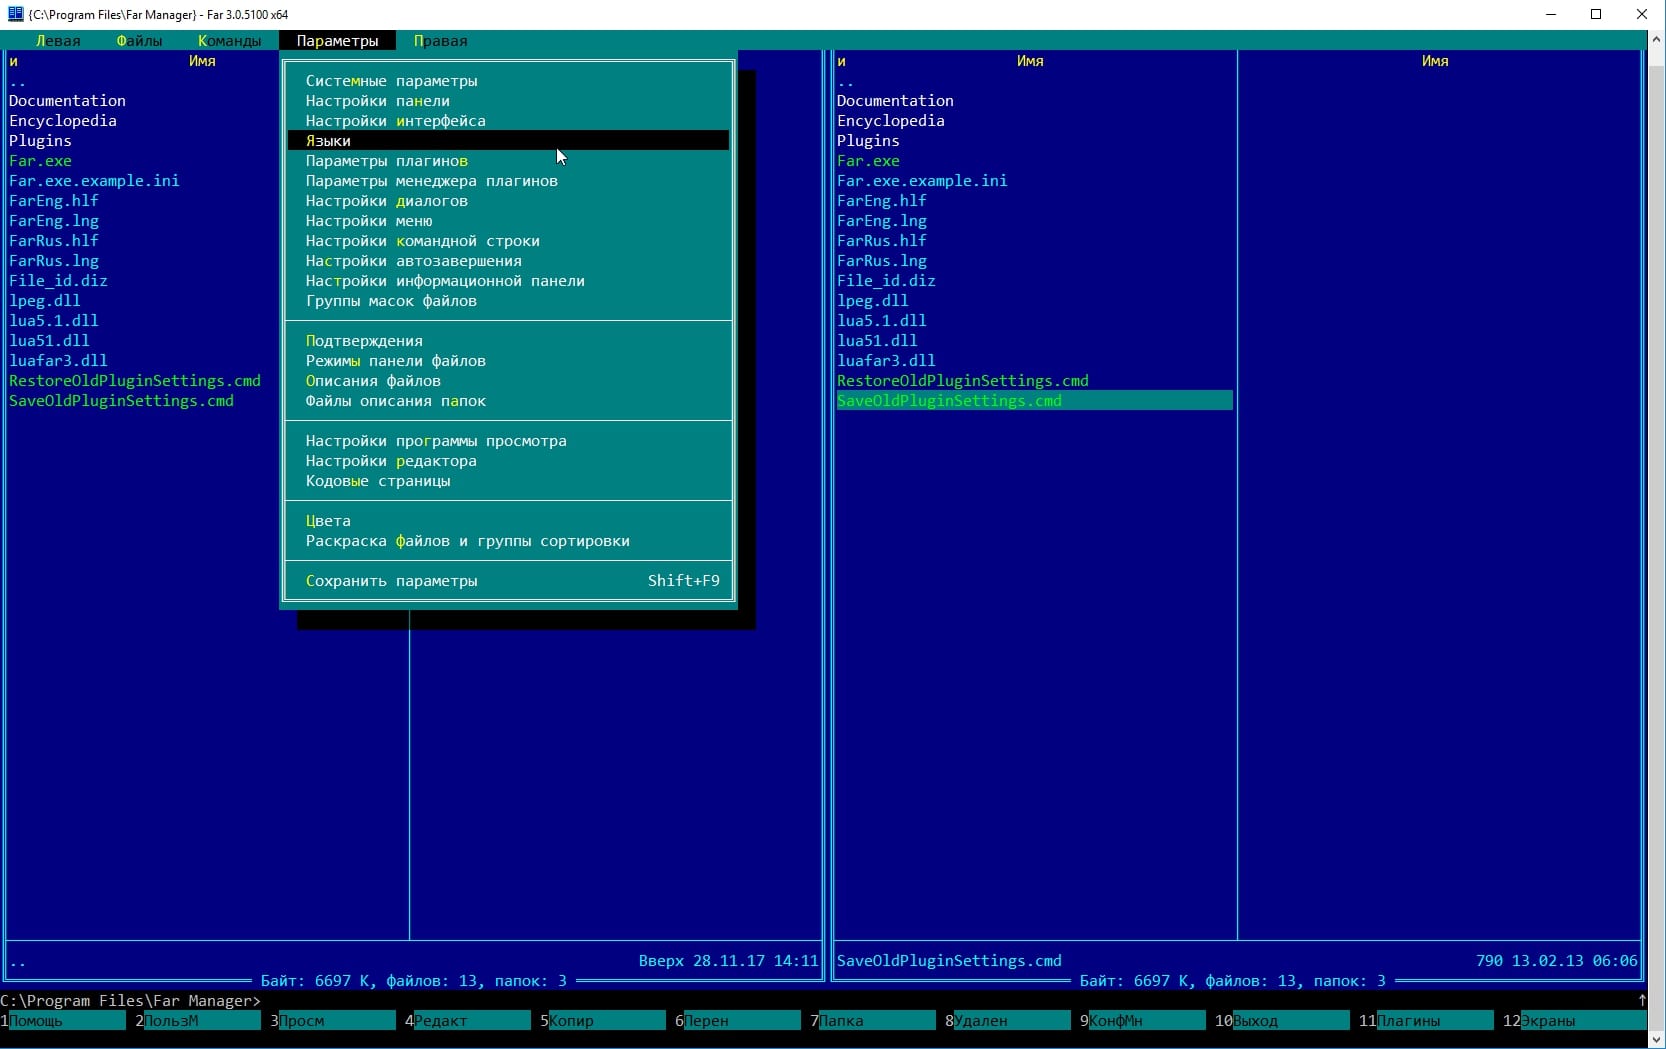Select FarRus.lng in left panel
The width and height of the screenshot is (1666, 1049).
[x=54, y=261]
